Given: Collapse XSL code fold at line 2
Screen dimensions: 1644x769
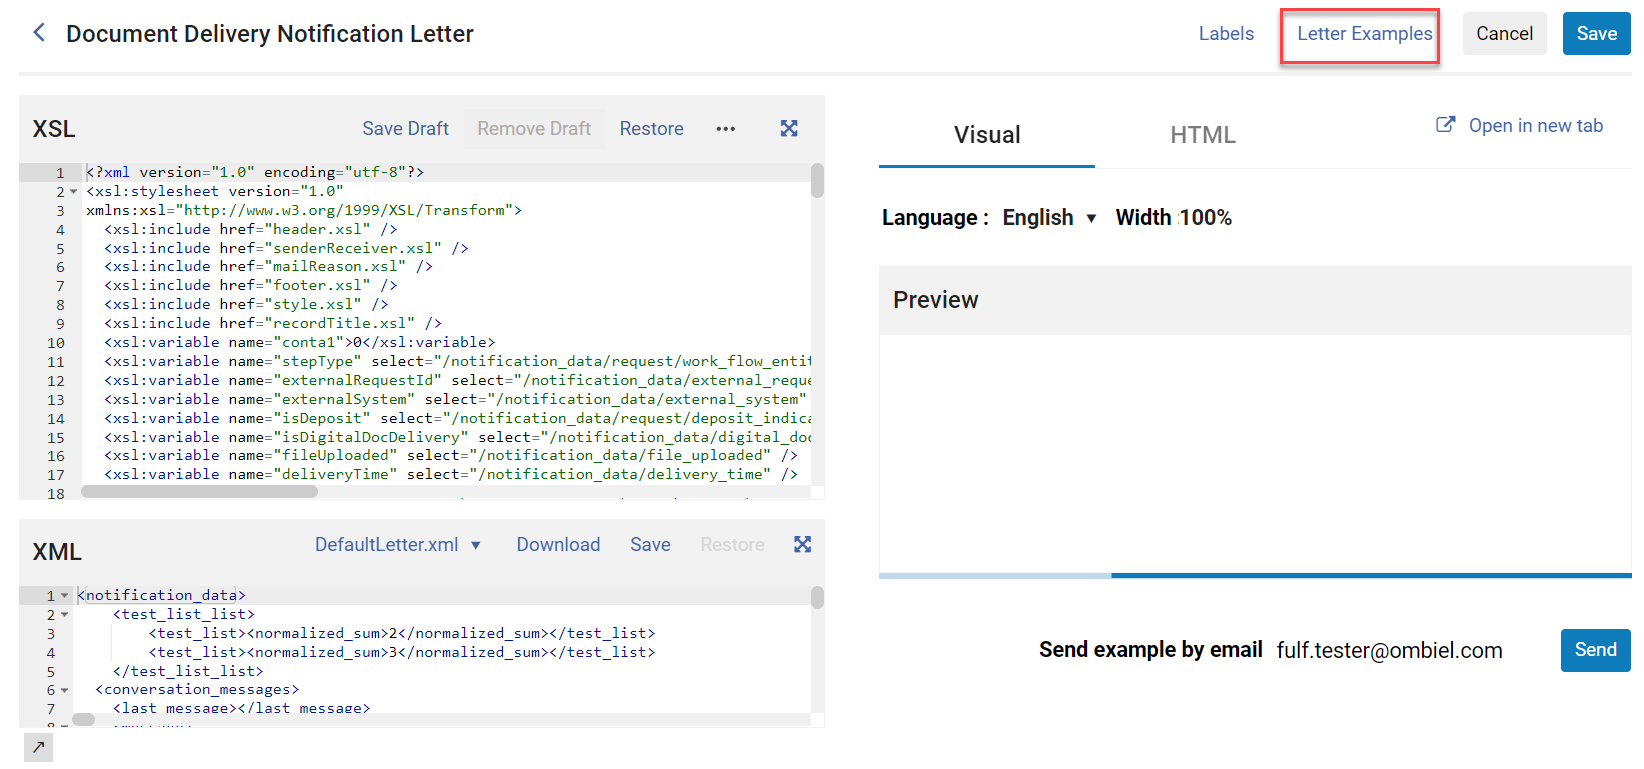Looking at the screenshot, I should coord(74,191).
